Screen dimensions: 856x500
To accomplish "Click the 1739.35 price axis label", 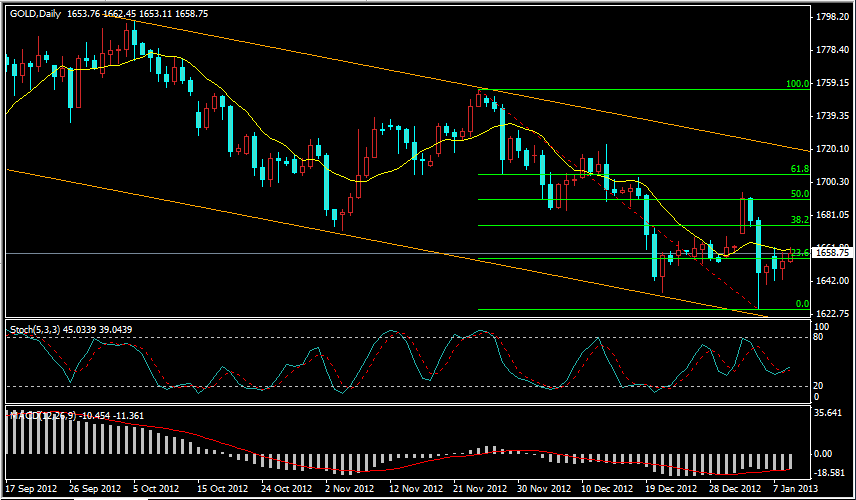I will 832,116.
